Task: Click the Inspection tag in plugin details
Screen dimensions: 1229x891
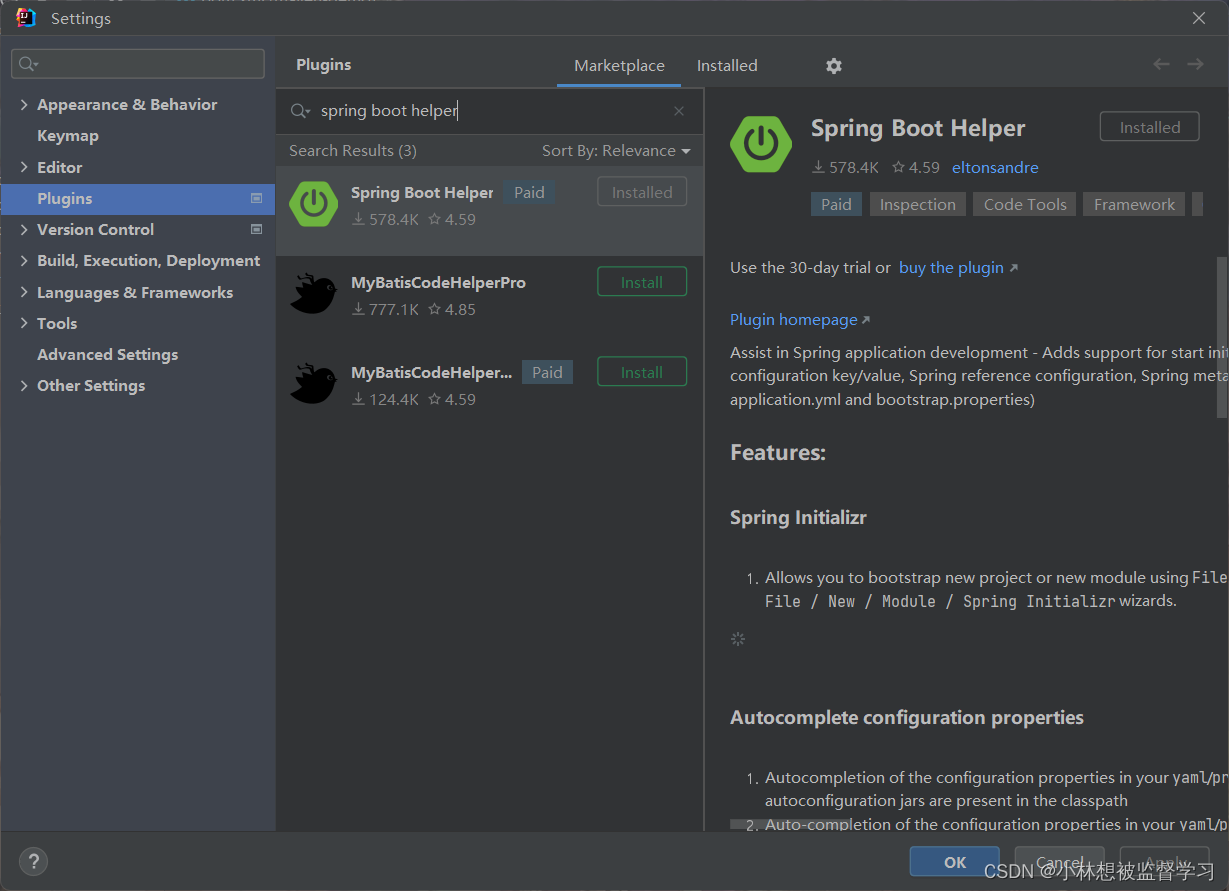Action: (918, 204)
